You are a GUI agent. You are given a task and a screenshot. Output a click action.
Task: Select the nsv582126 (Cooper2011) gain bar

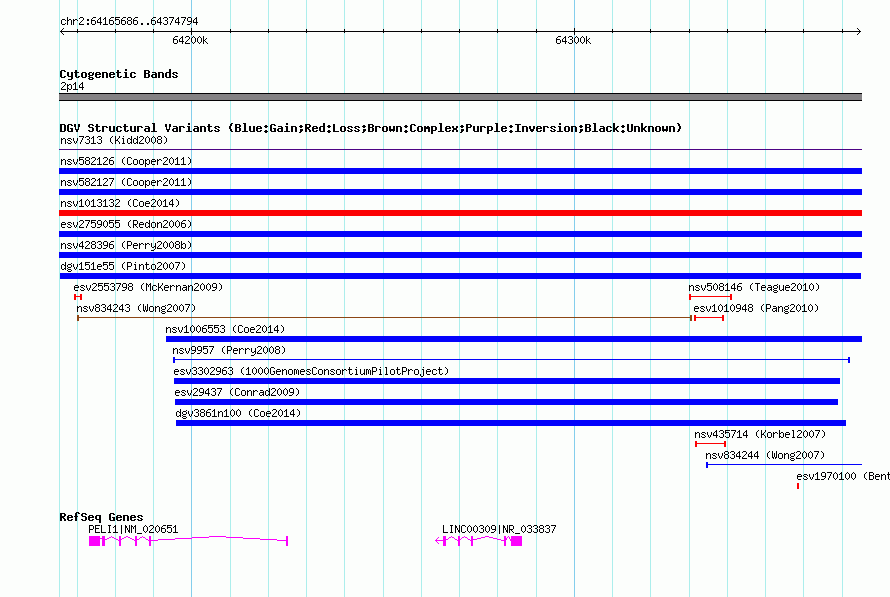tap(460, 171)
